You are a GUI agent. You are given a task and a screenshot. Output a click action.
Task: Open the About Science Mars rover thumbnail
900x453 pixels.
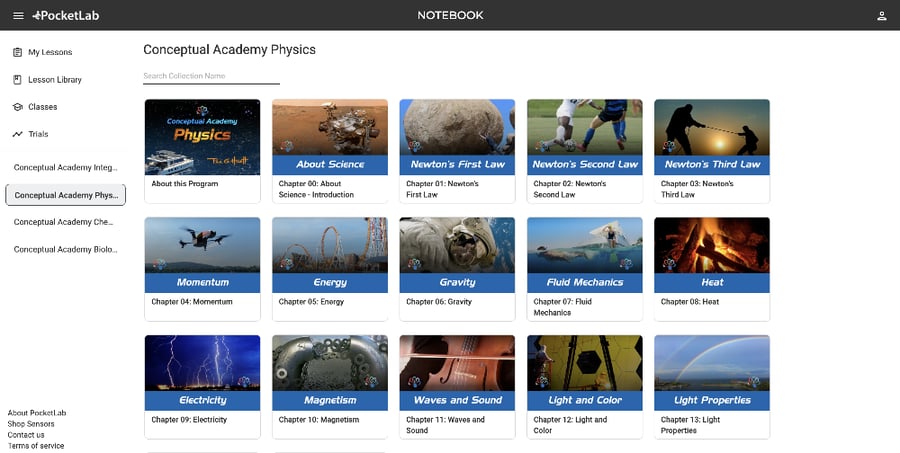tap(330, 137)
